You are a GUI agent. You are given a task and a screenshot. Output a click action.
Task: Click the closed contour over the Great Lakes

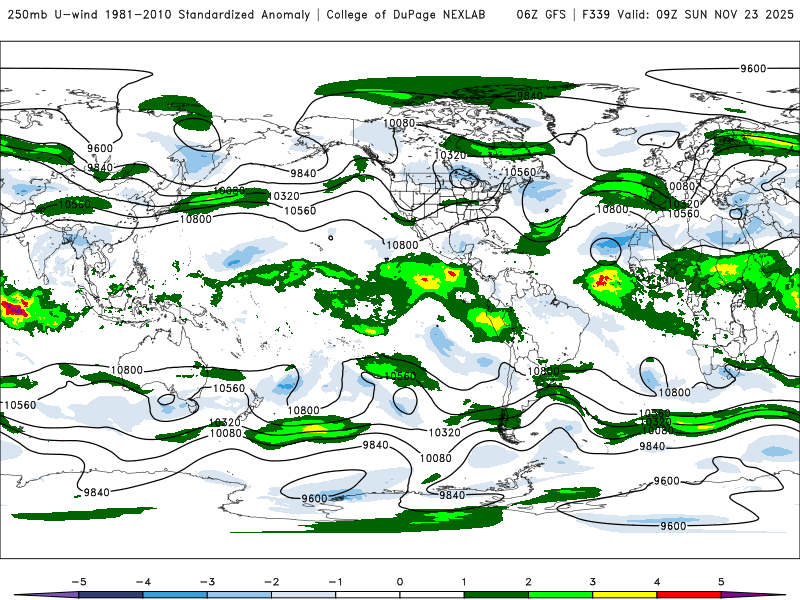coord(465,179)
